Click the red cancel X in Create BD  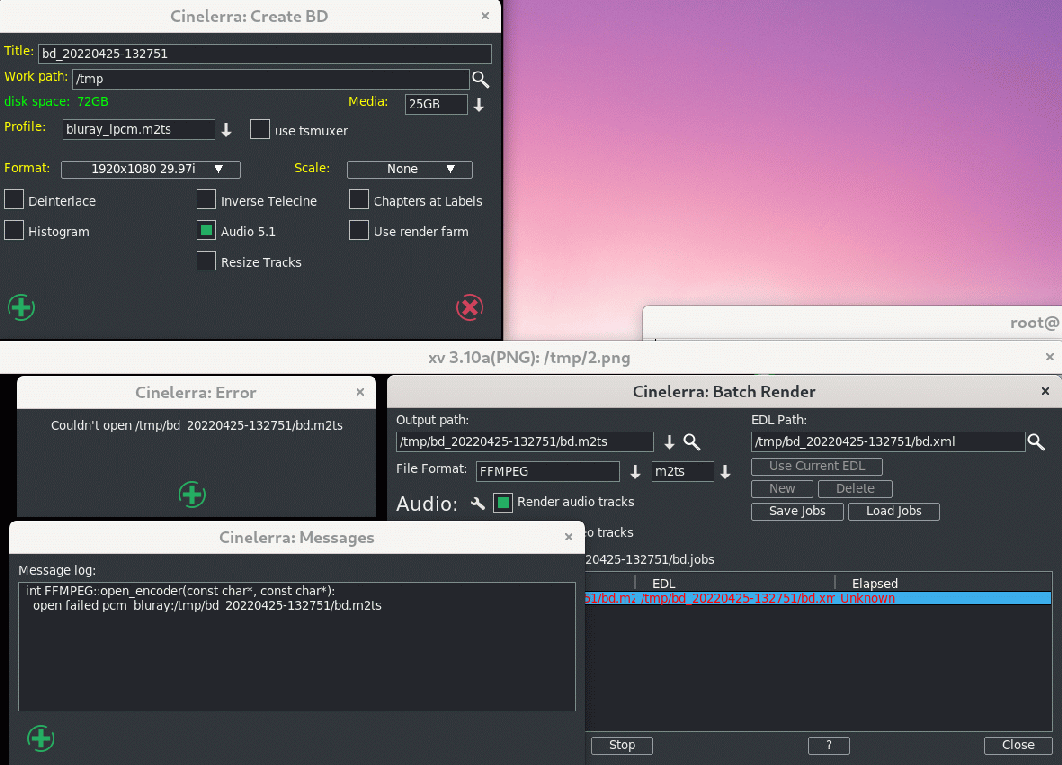pos(469,307)
